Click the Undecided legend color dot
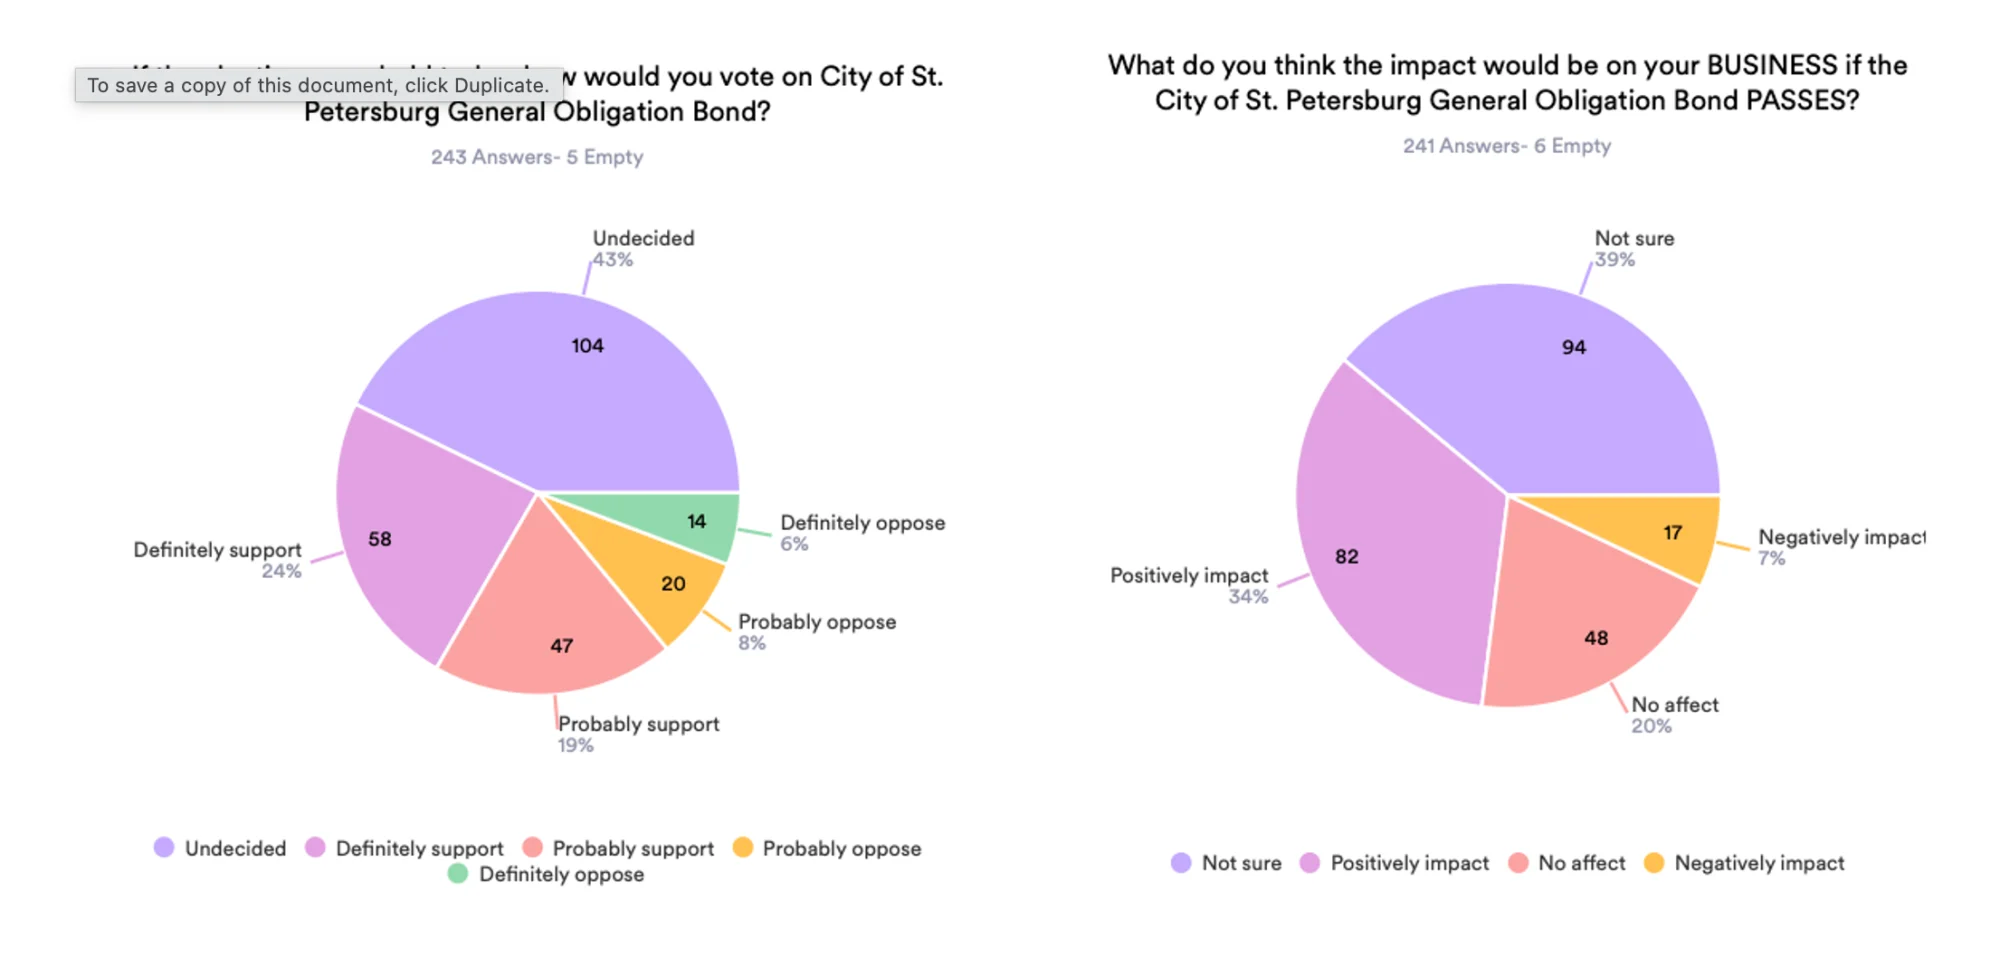The width and height of the screenshot is (2000, 977). tap(164, 848)
